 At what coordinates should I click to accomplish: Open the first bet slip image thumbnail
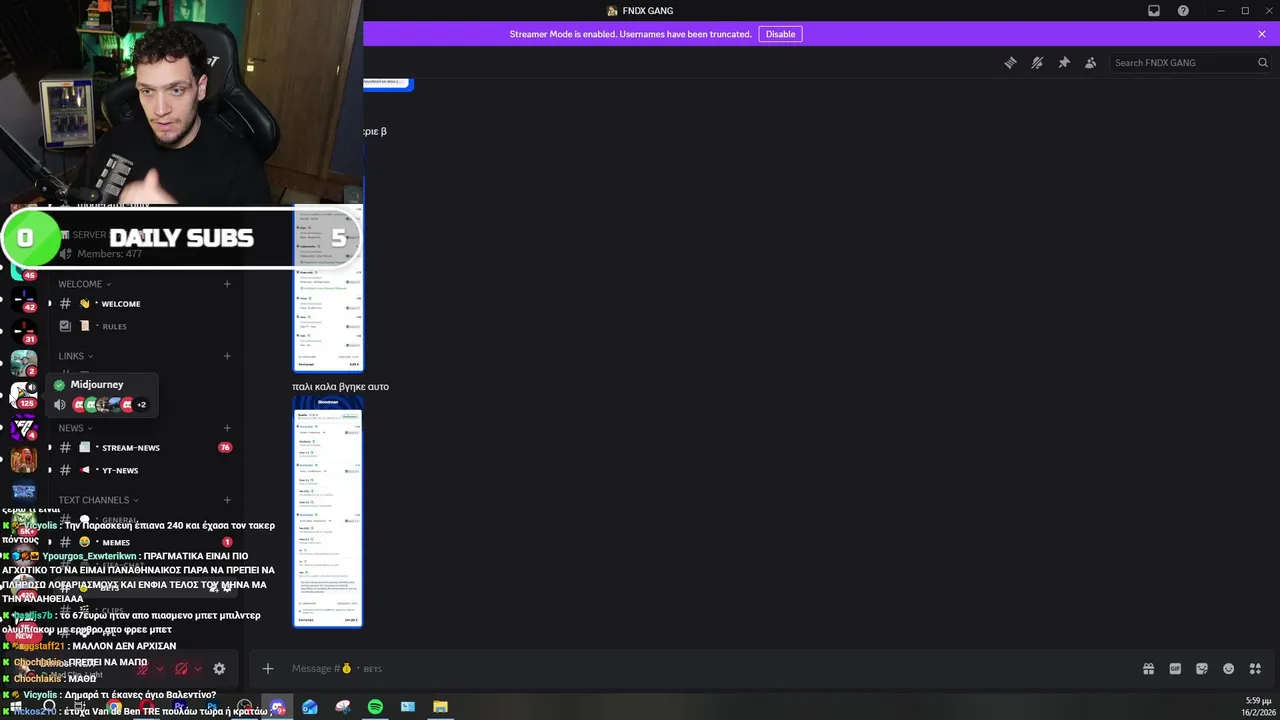(328, 290)
